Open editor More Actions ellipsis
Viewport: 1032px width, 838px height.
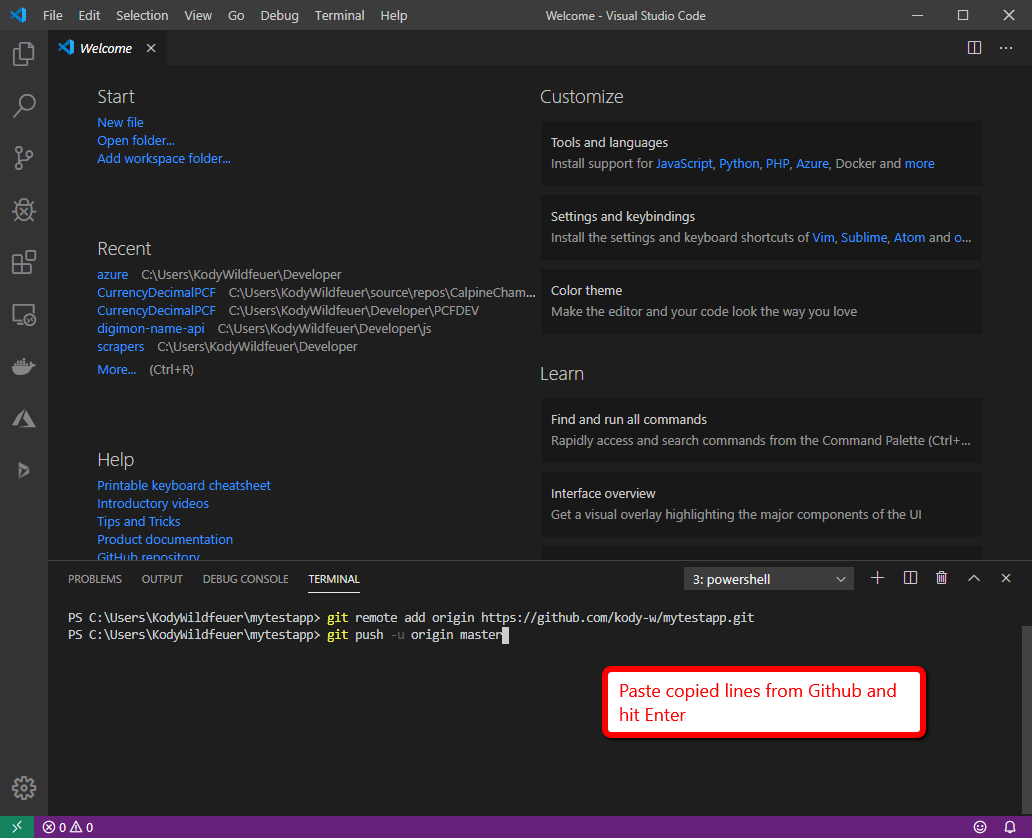point(1006,48)
